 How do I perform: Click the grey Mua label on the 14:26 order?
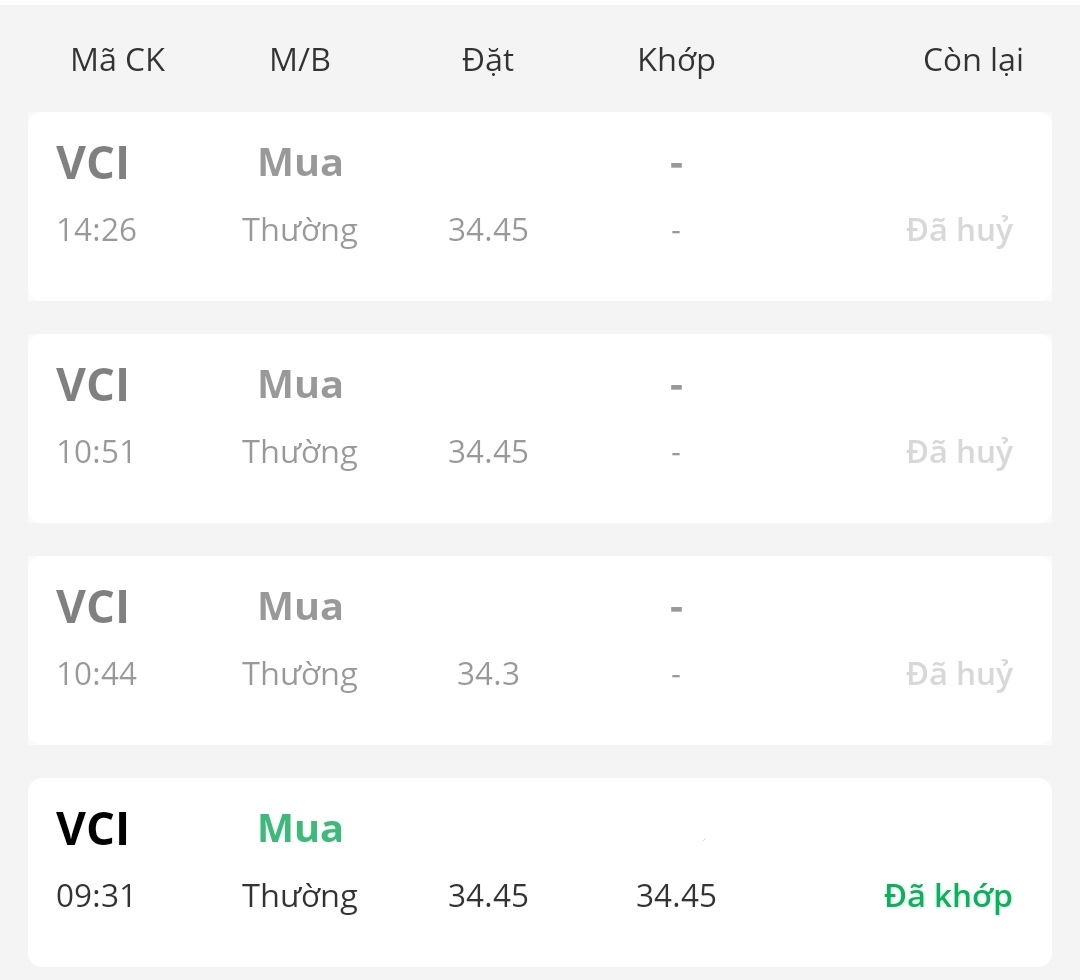(x=300, y=163)
